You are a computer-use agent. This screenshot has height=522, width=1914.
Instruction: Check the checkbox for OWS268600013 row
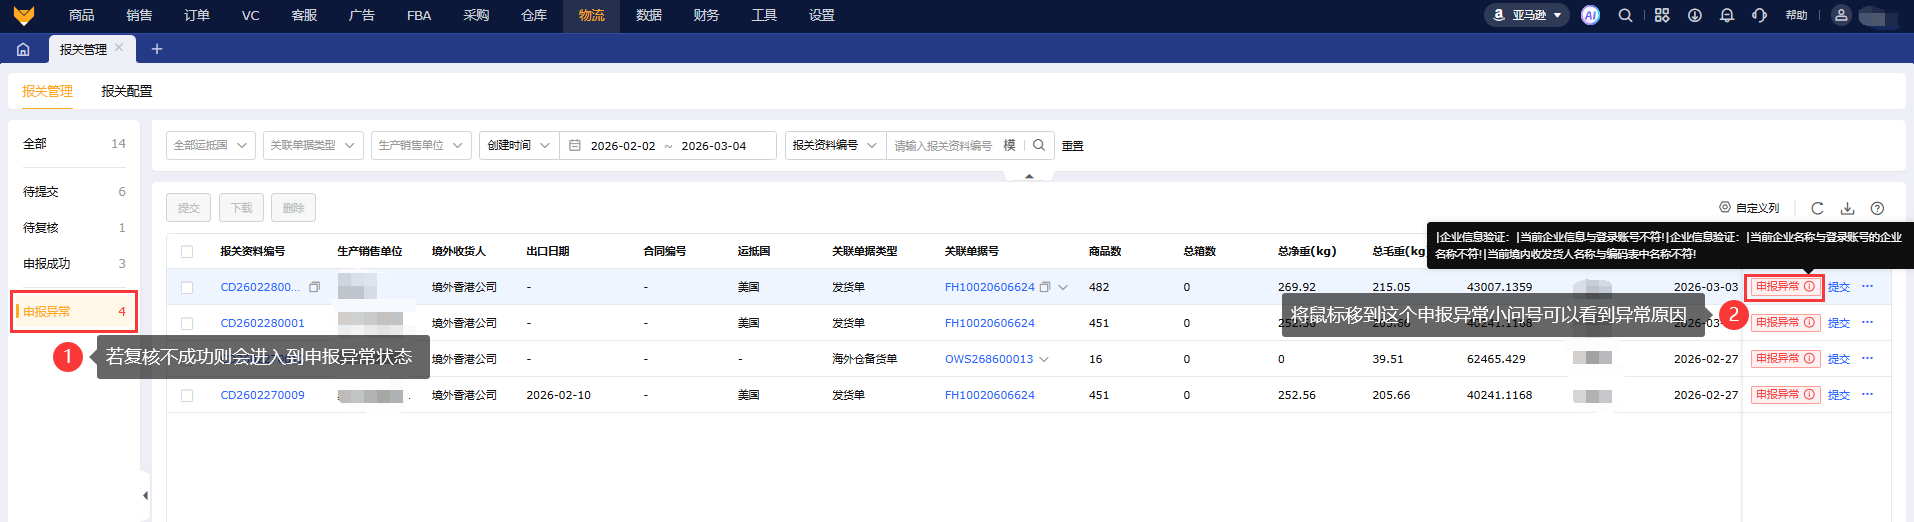click(187, 359)
